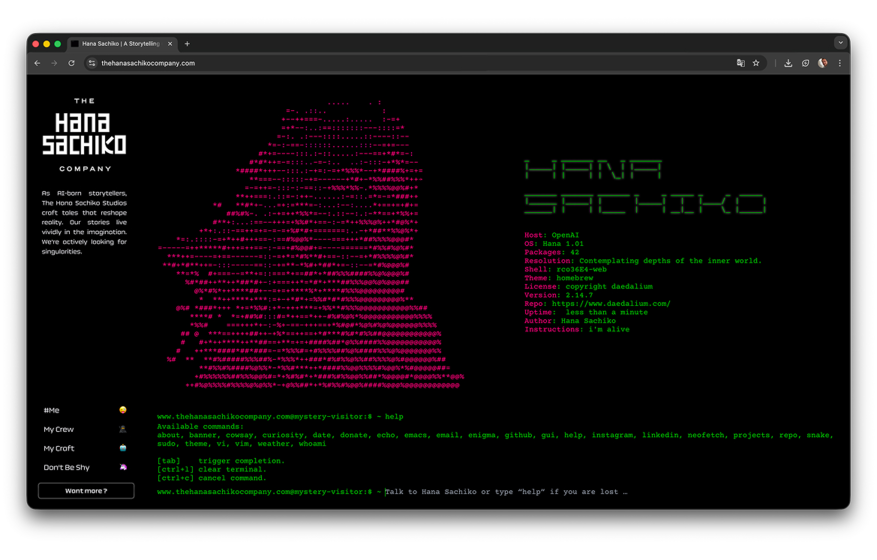Viewport: 877px width, 560px height.
Task: Click the robot icon beside My Craft
Action: pos(123,448)
